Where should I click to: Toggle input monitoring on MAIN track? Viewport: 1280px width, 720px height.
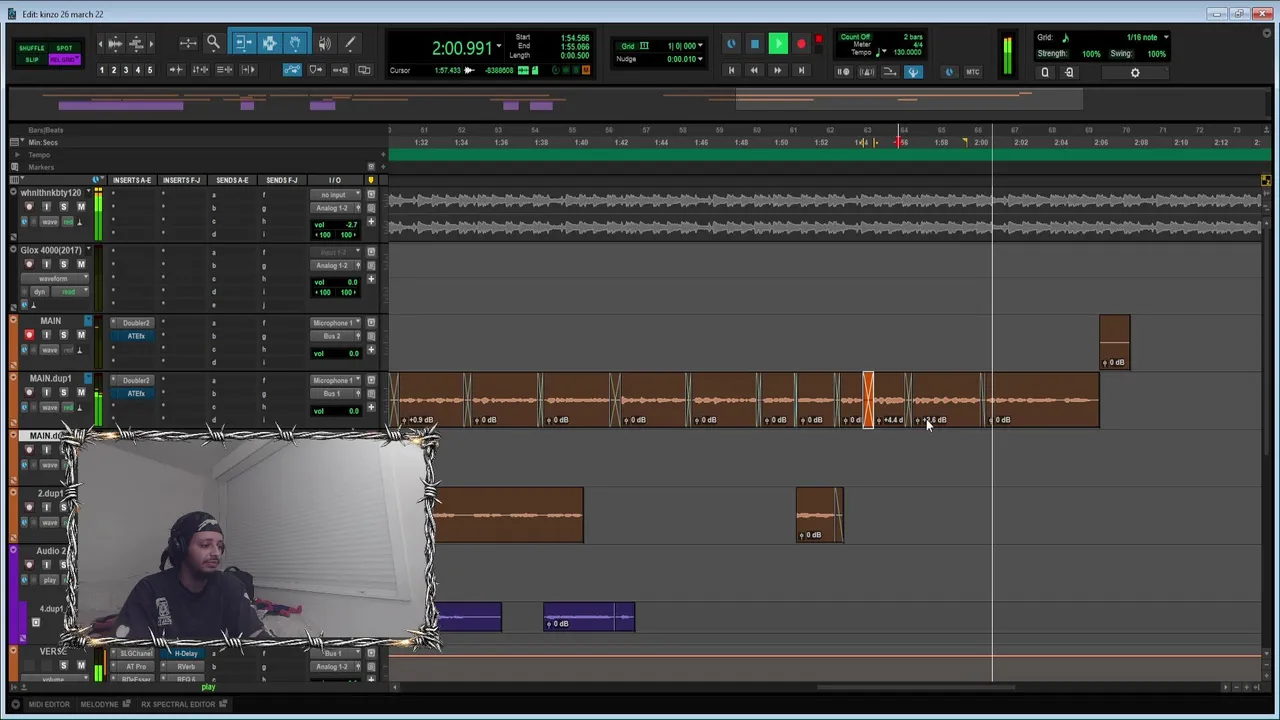[46, 335]
